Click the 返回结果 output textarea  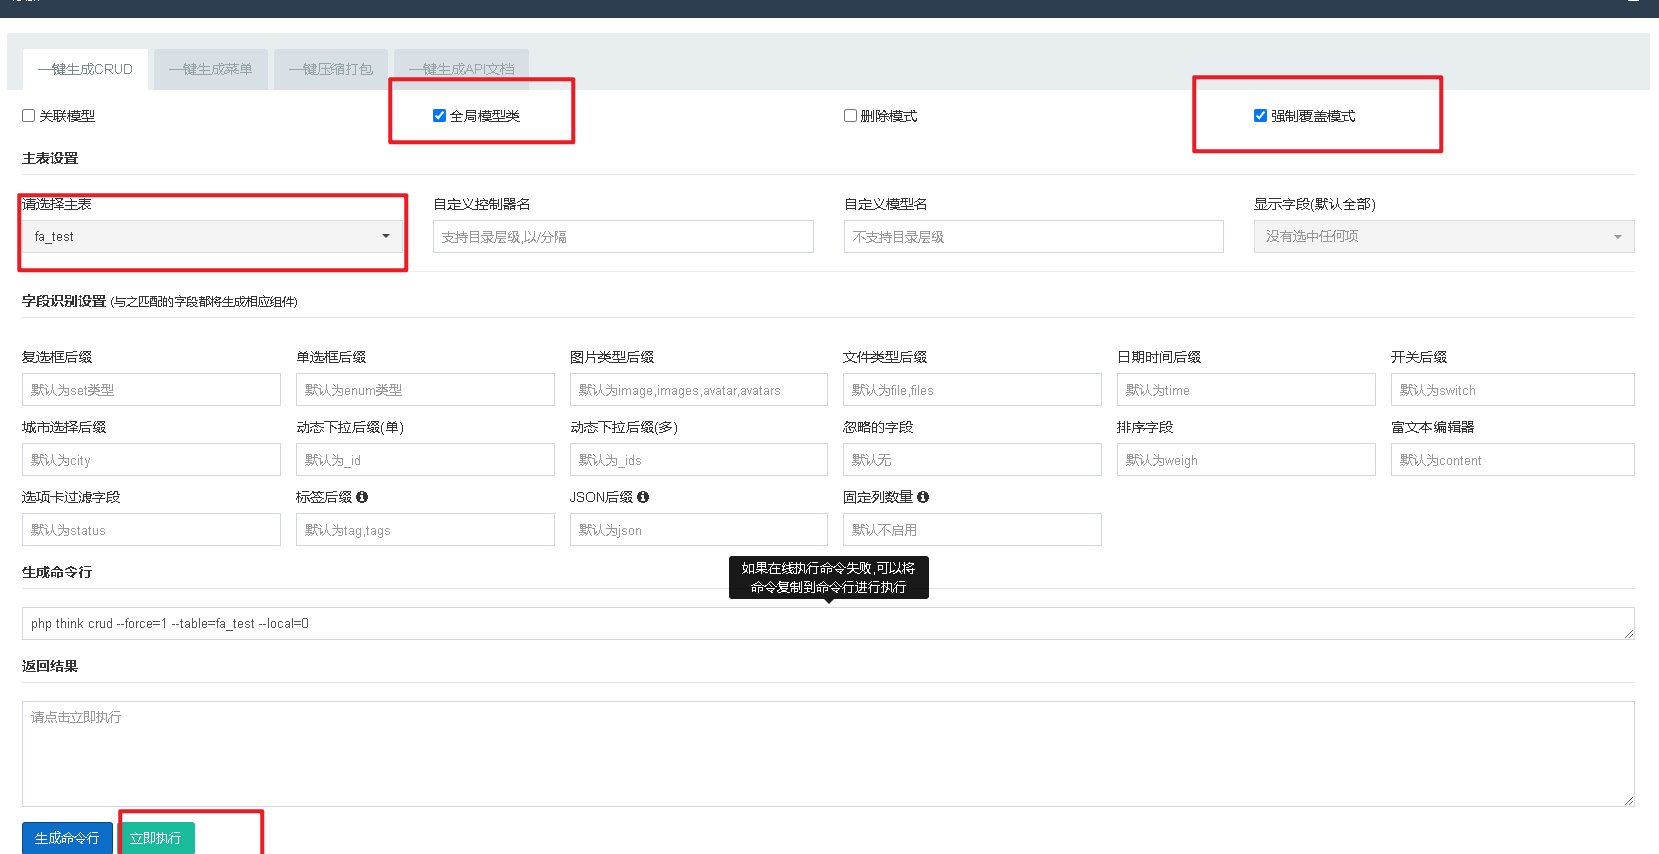tap(828, 754)
